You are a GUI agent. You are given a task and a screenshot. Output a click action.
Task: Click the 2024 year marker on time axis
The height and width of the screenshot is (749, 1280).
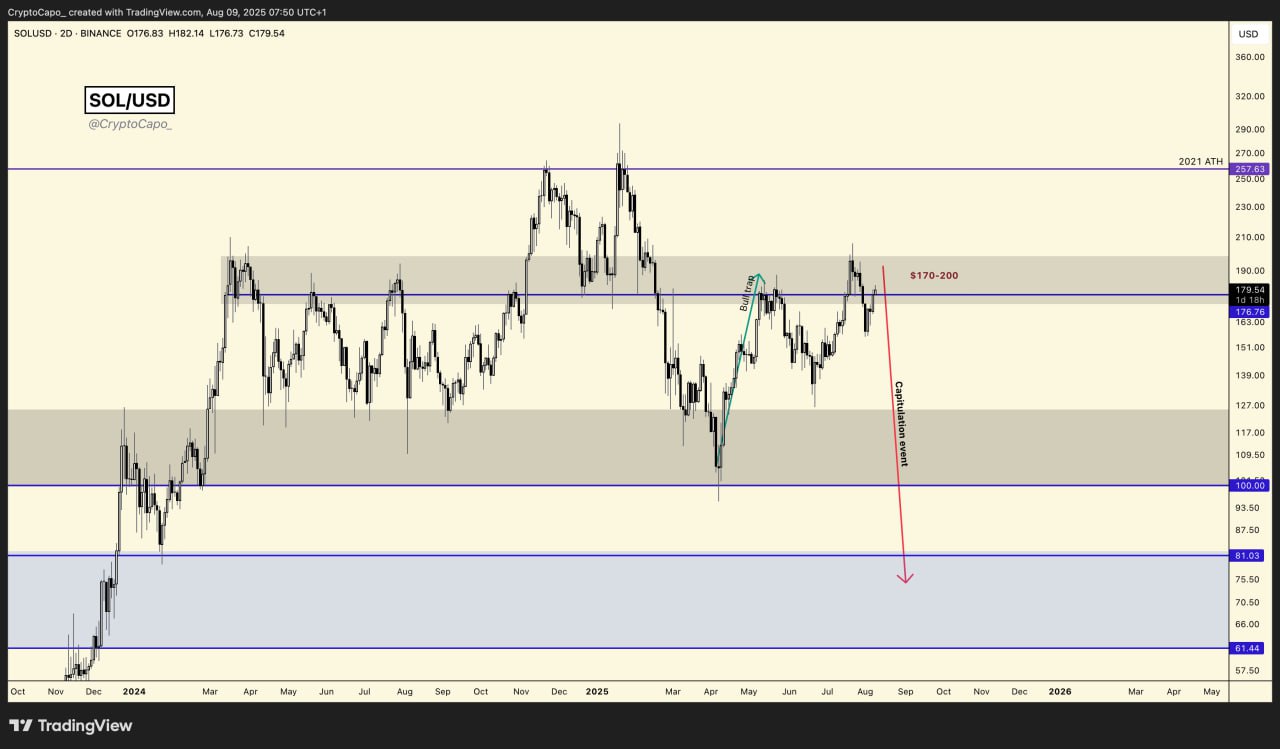tap(133, 691)
